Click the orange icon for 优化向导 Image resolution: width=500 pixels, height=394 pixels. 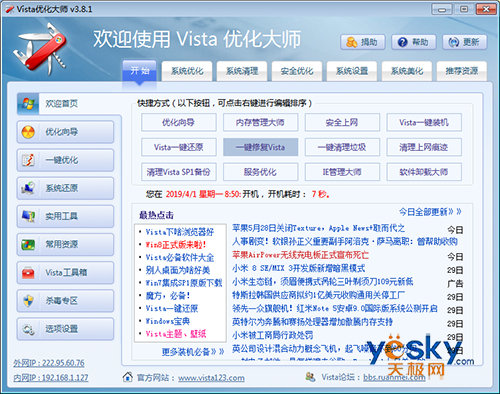tap(28, 132)
